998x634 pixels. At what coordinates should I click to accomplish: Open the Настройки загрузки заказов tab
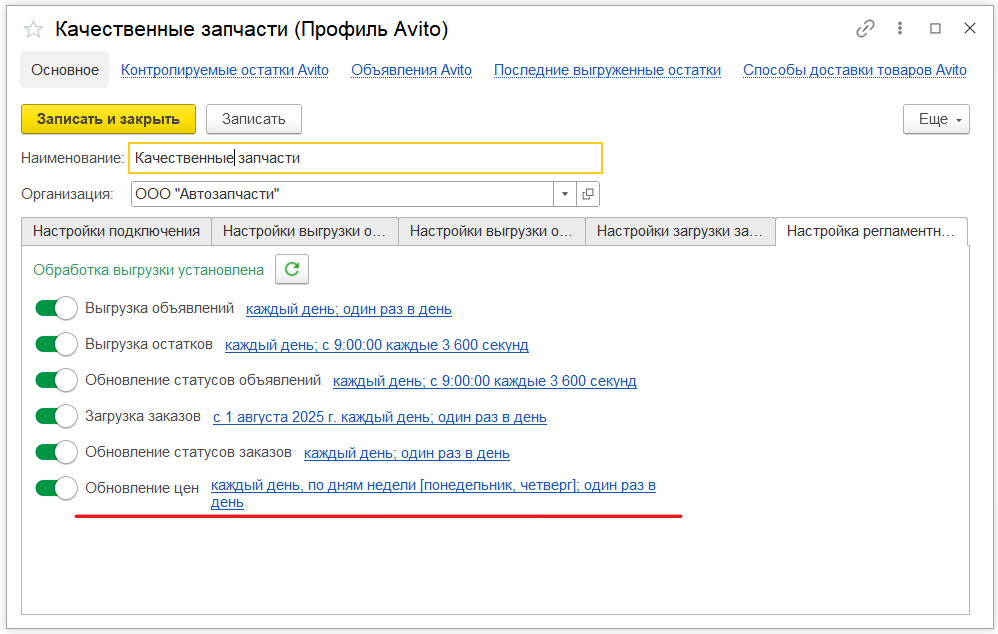(679, 231)
